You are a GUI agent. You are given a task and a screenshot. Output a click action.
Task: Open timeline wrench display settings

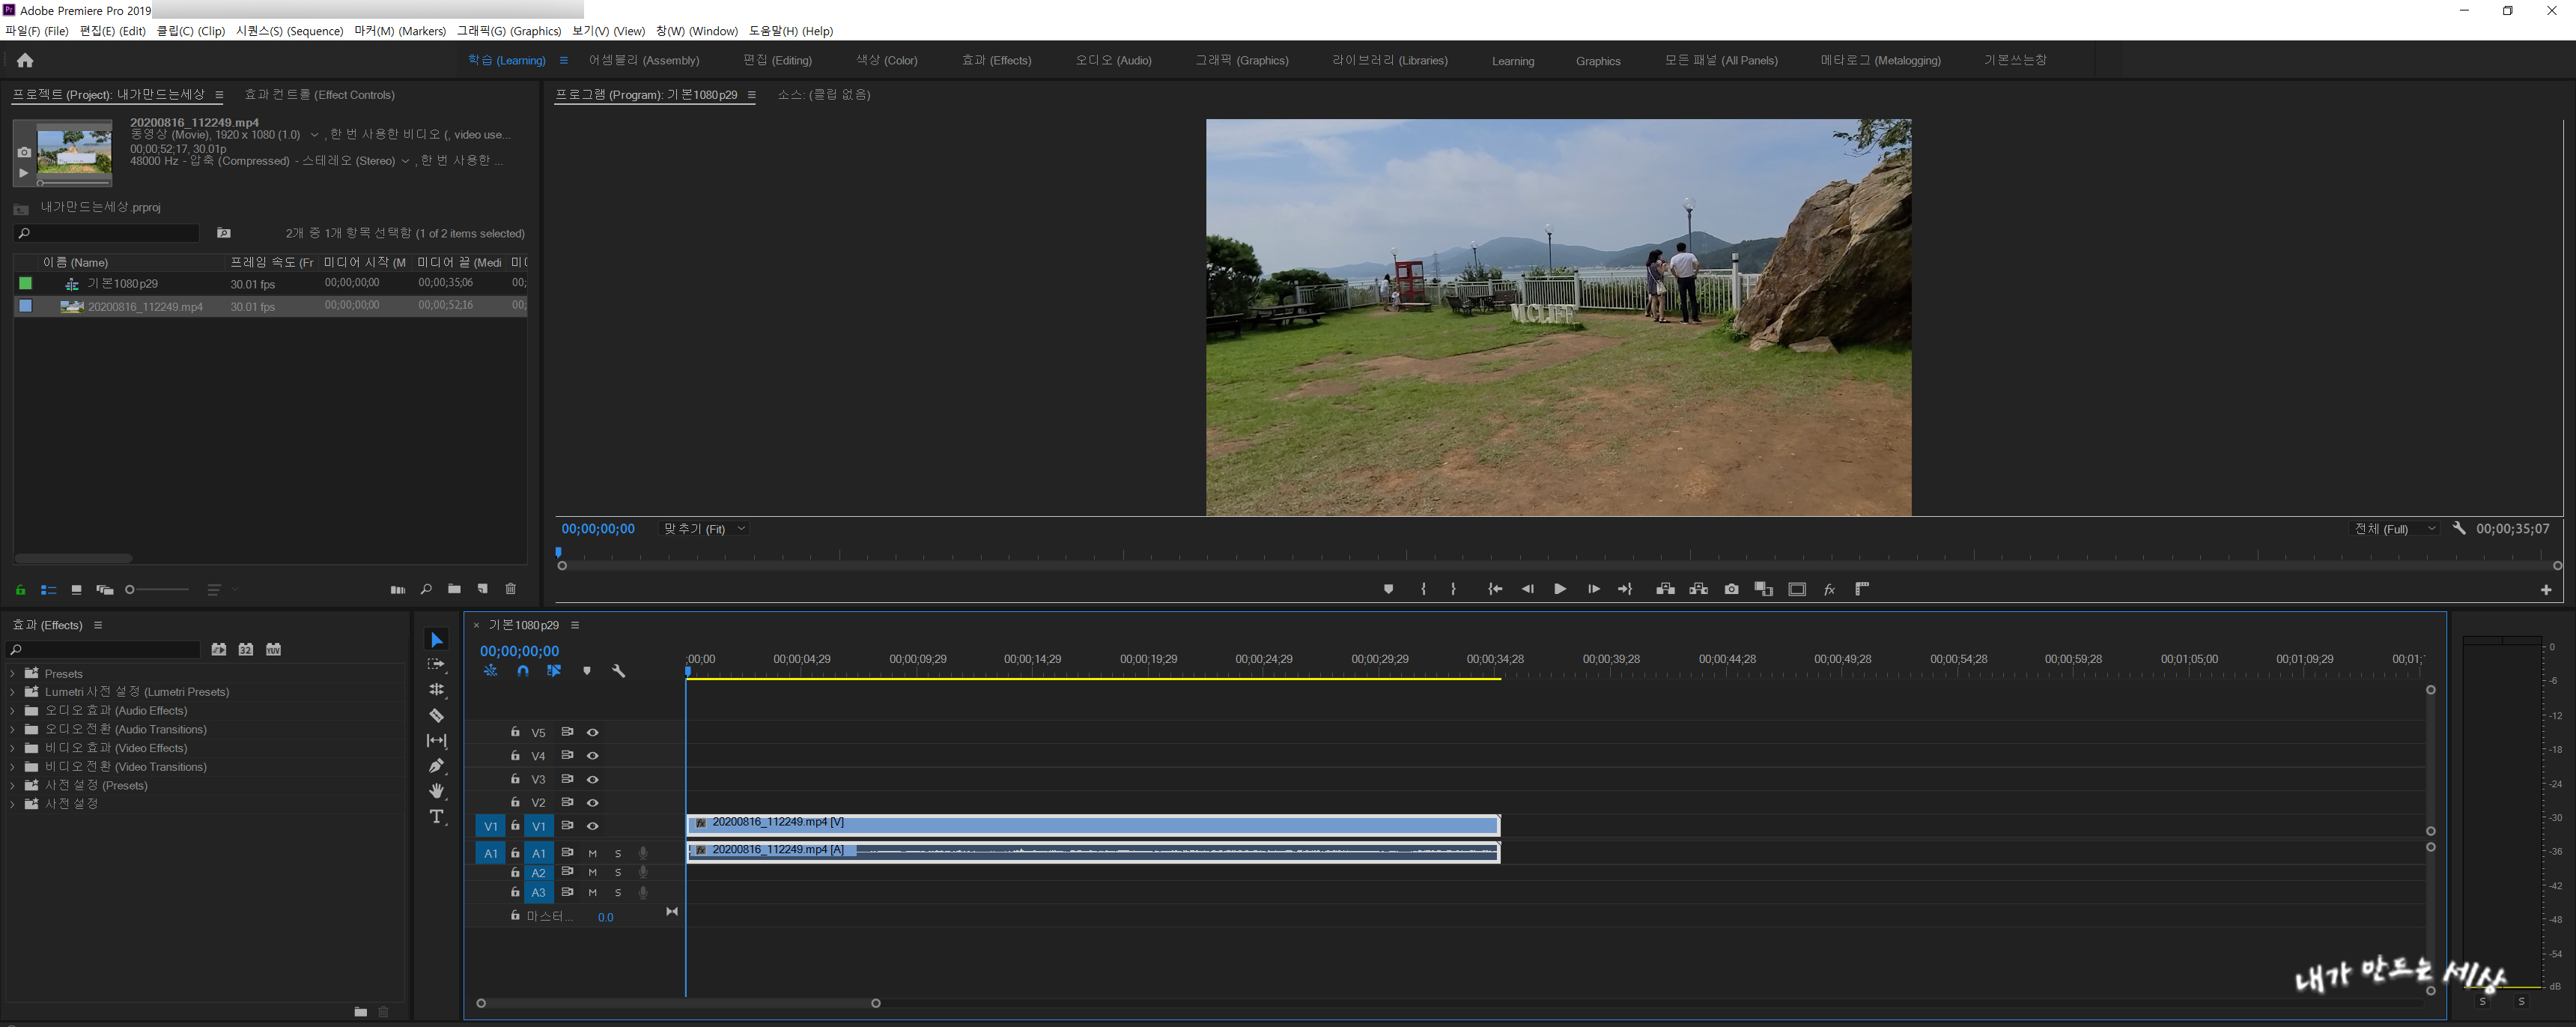click(x=618, y=671)
